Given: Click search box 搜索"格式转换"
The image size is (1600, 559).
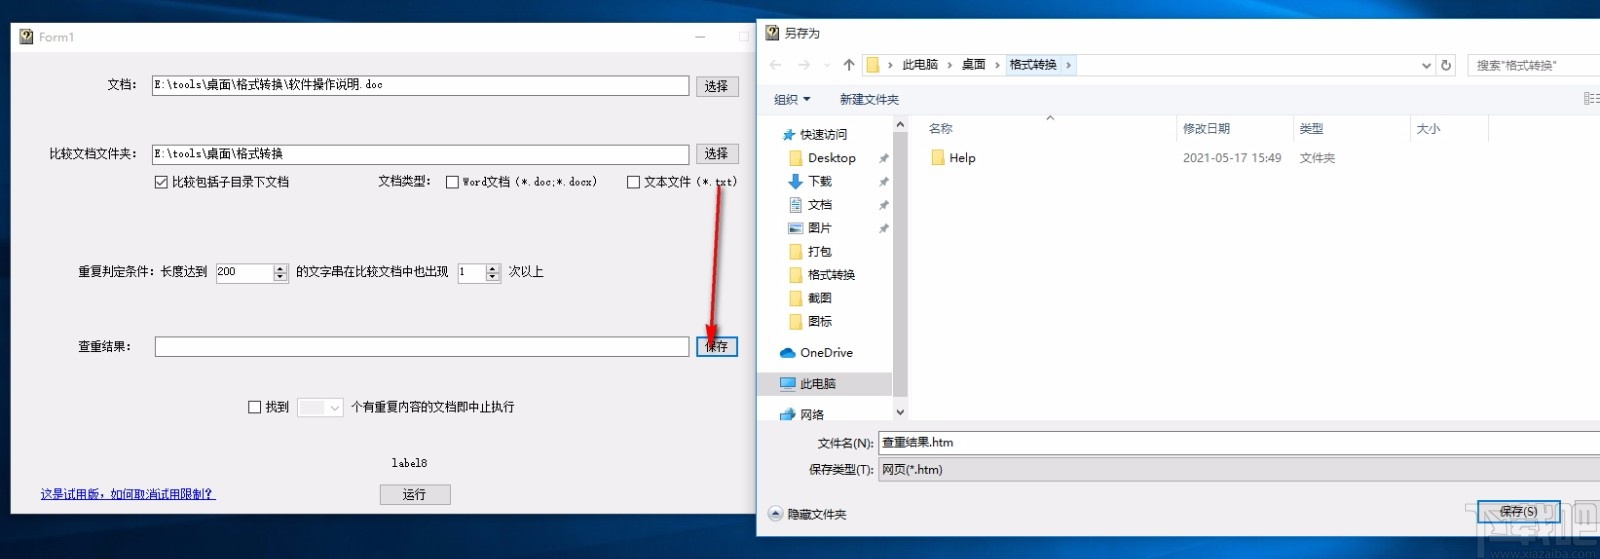Looking at the screenshot, I should [1534, 65].
